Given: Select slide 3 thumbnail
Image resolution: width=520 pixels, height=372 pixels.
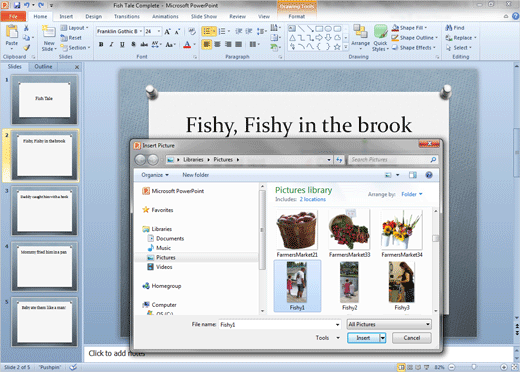Looking at the screenshot, I should [x=45, y=211].
